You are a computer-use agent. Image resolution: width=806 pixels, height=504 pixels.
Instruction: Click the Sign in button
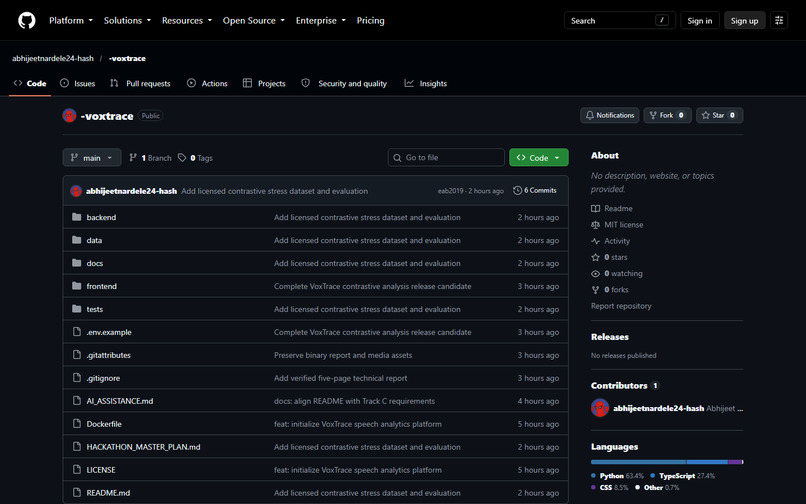(700, 21)
